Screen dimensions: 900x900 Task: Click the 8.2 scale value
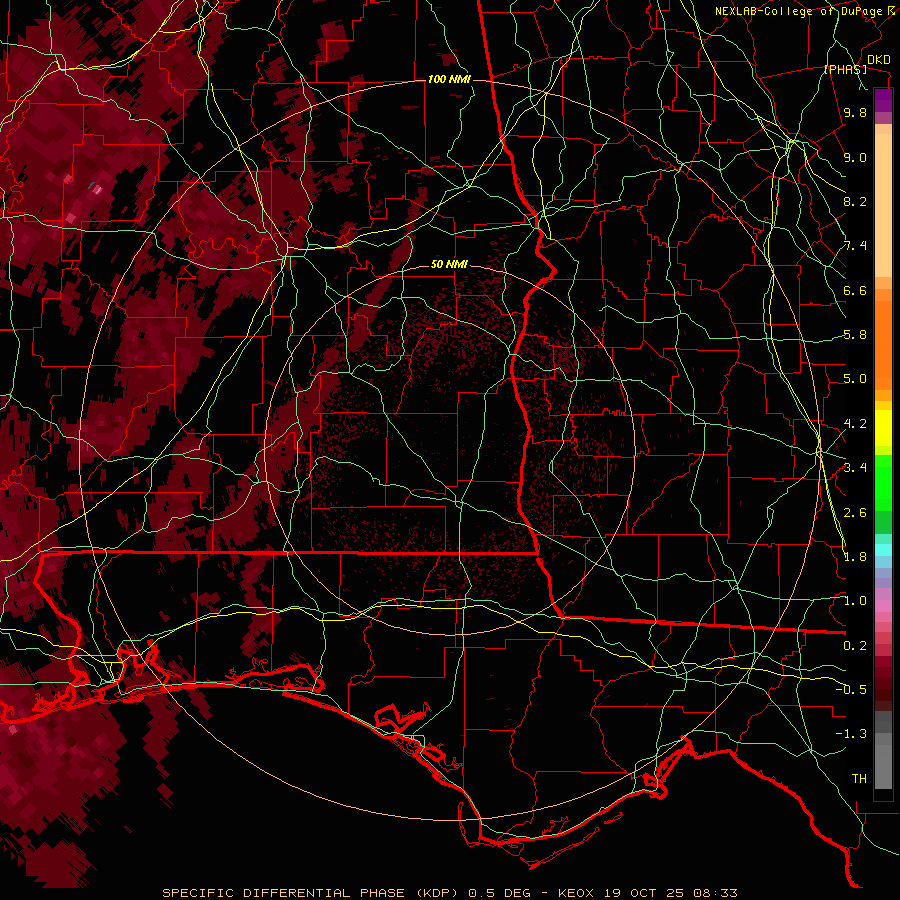click(855, 201)
